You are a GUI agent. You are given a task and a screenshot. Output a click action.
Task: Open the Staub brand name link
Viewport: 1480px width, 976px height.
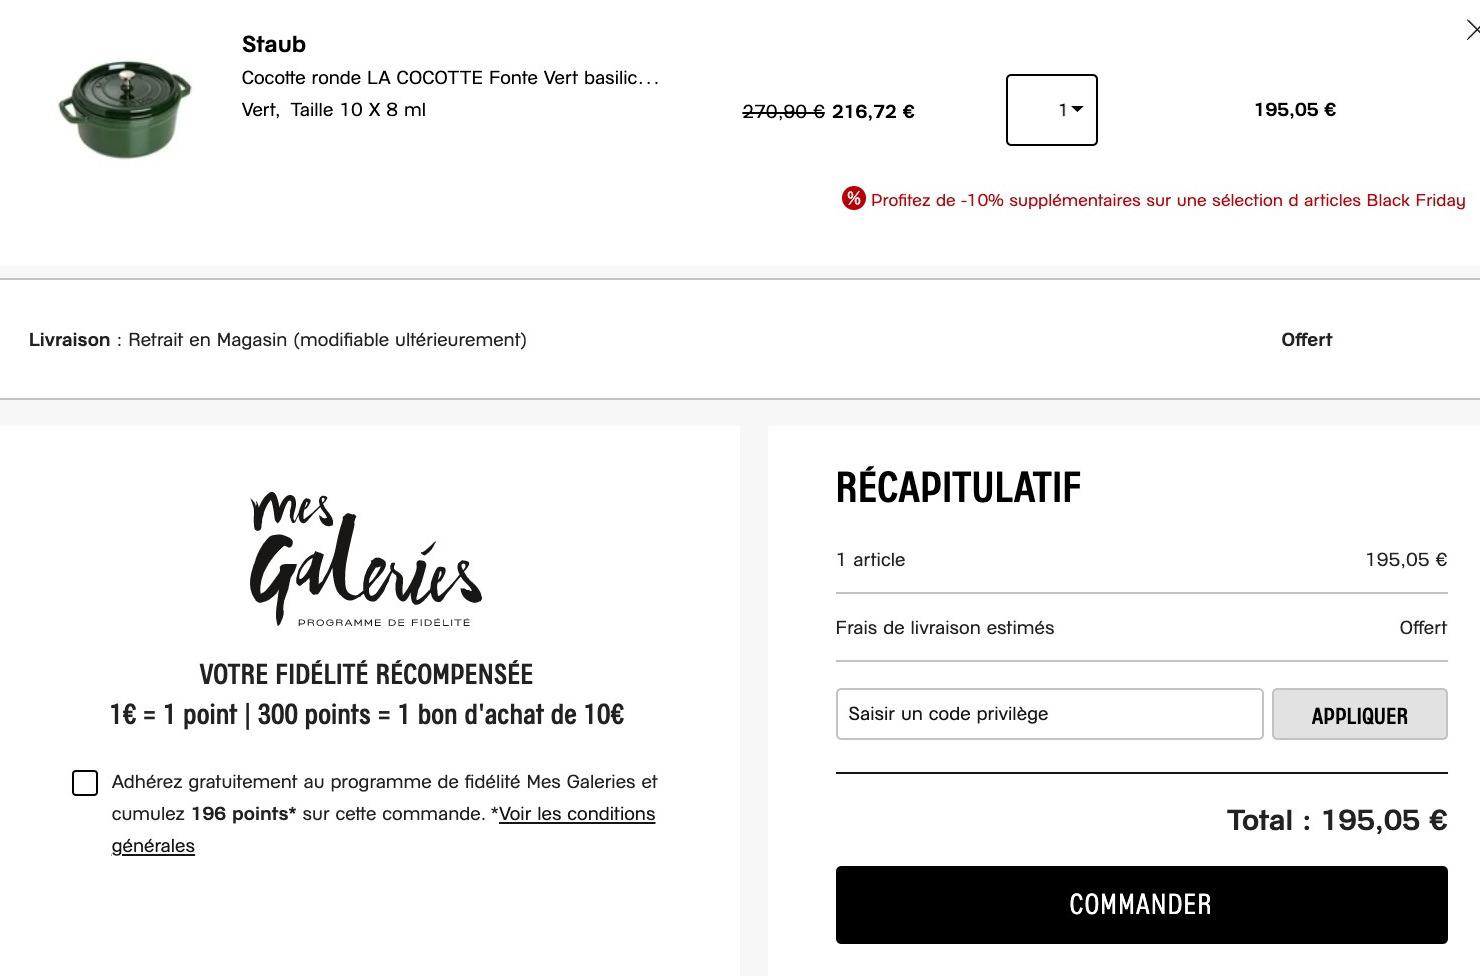click(274, 44)
